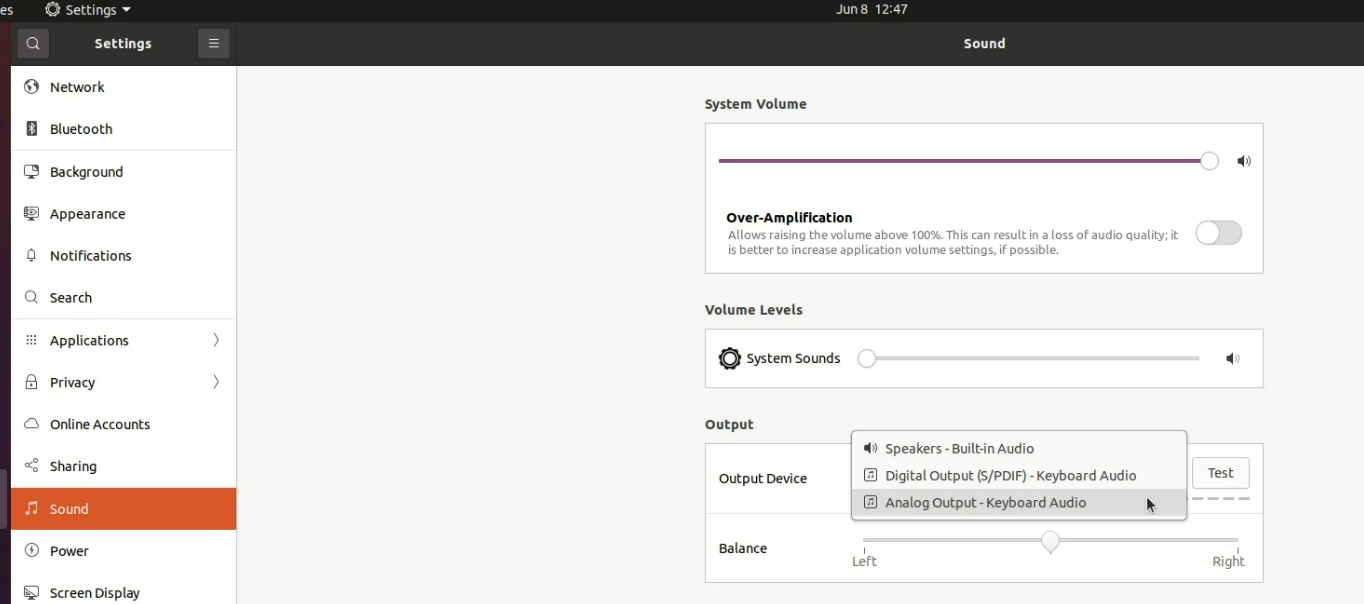The height and width of the screenshot is (604, 1364).
Task: Click the Background monitor icon
Action: [31, 172]
